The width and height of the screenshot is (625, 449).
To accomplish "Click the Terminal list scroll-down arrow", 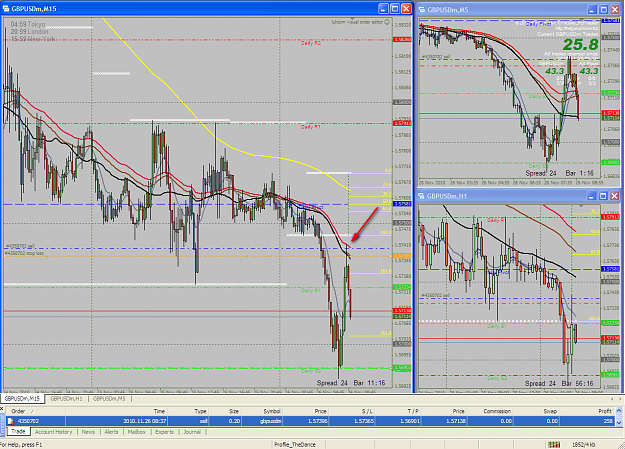I will coord(619,422).
